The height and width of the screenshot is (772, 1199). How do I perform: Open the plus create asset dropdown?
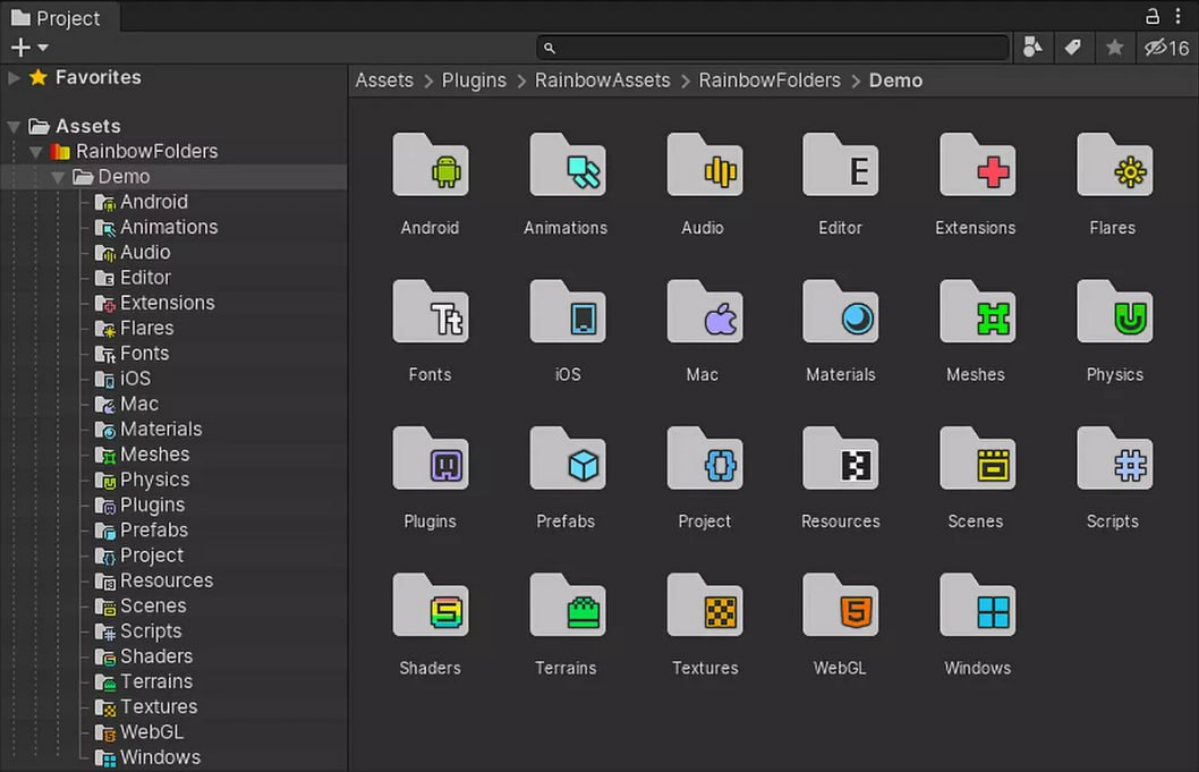30,47
